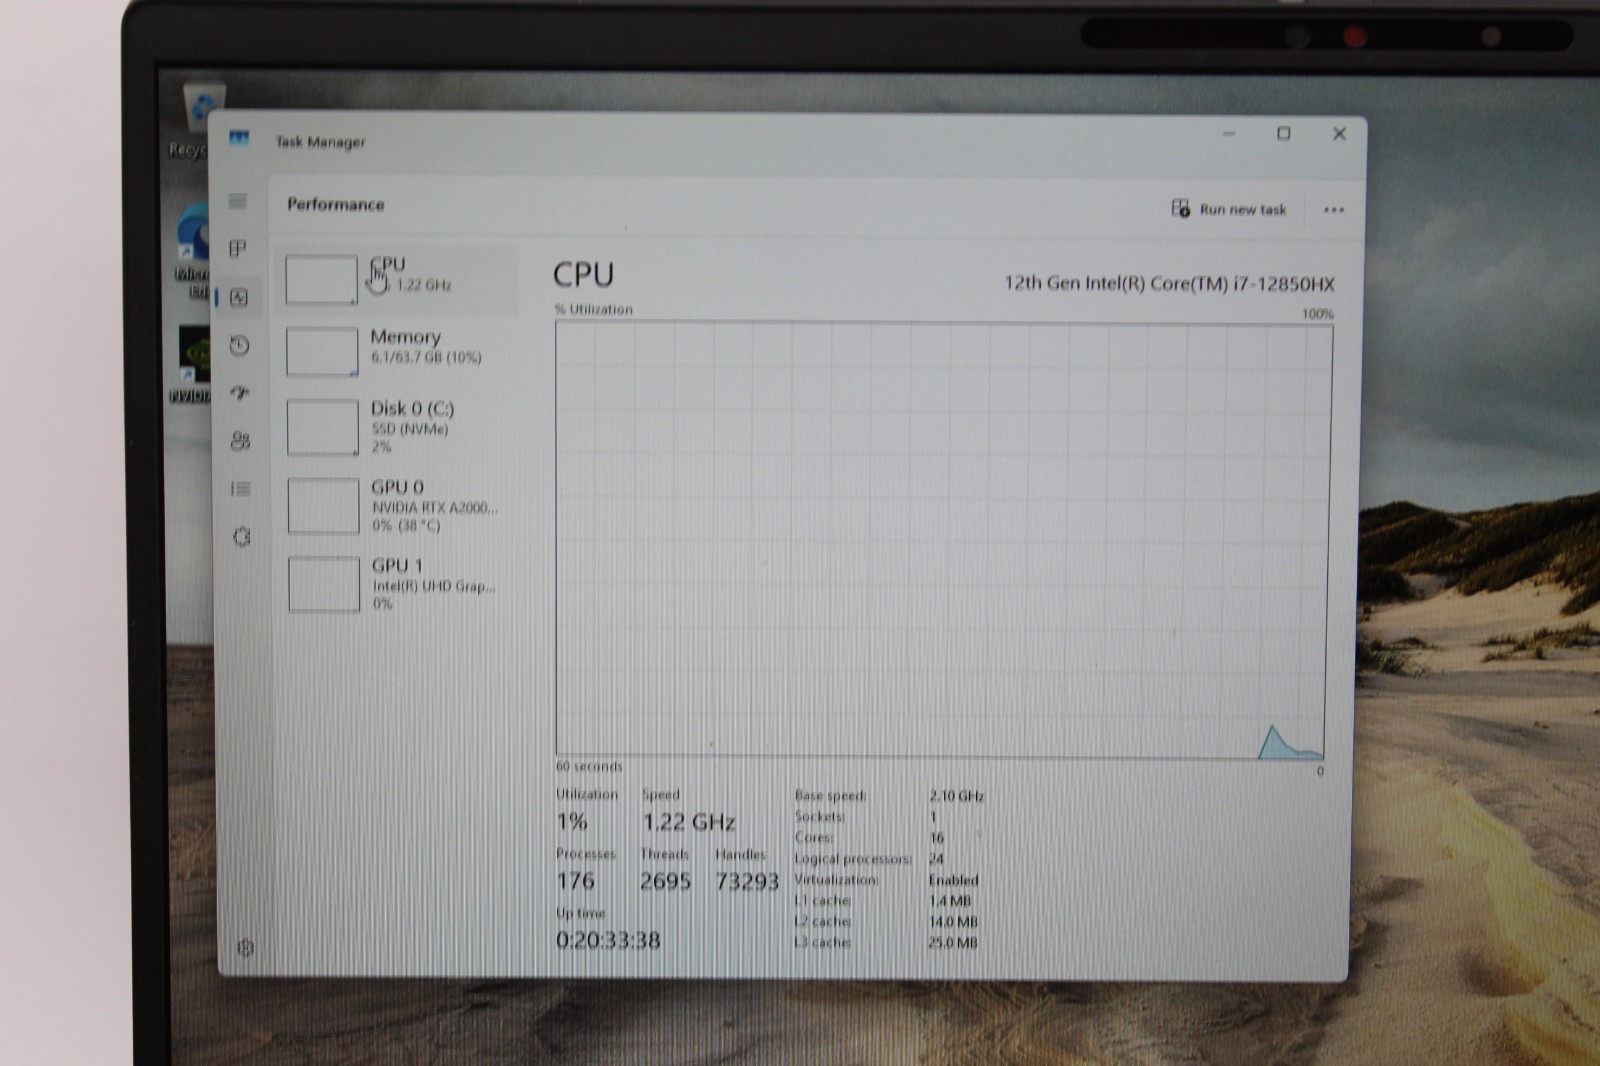Screen dimensions: 1600x1066
Task: Close the Task Manager window
Action: click(x=1339, y=133)
